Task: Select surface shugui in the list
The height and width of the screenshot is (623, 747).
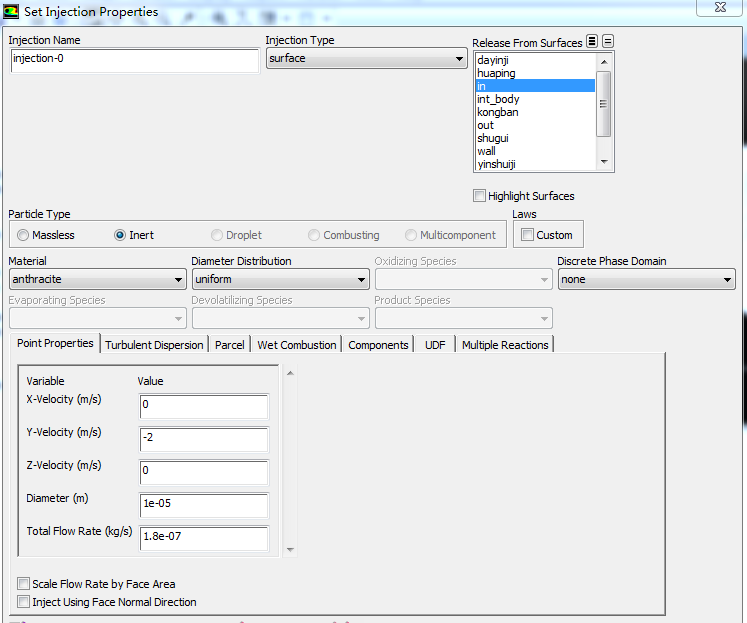Action: pos(535,138)
